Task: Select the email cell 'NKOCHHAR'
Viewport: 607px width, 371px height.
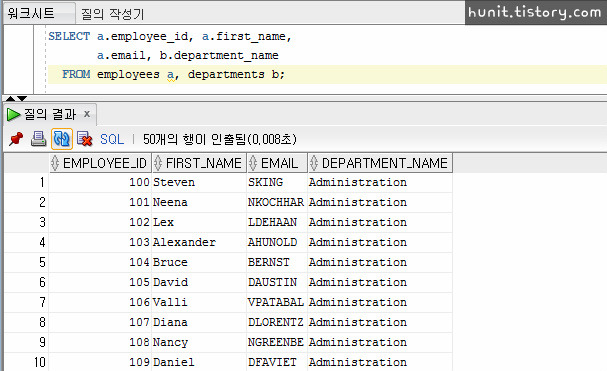Action: click(x=277, y=203)
